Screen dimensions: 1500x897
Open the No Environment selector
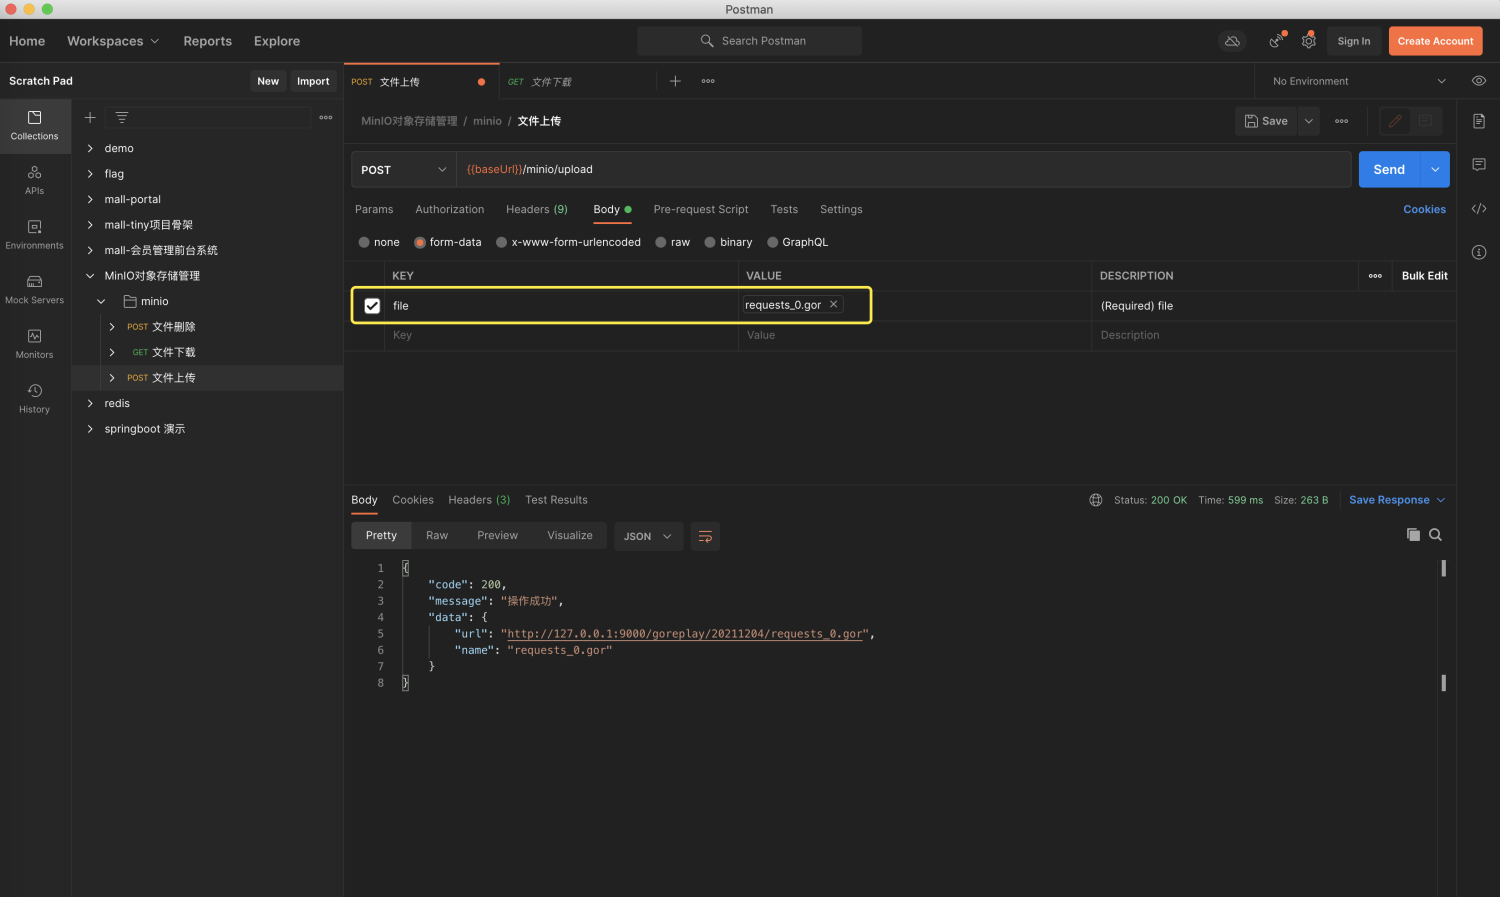click(1359, 81)
